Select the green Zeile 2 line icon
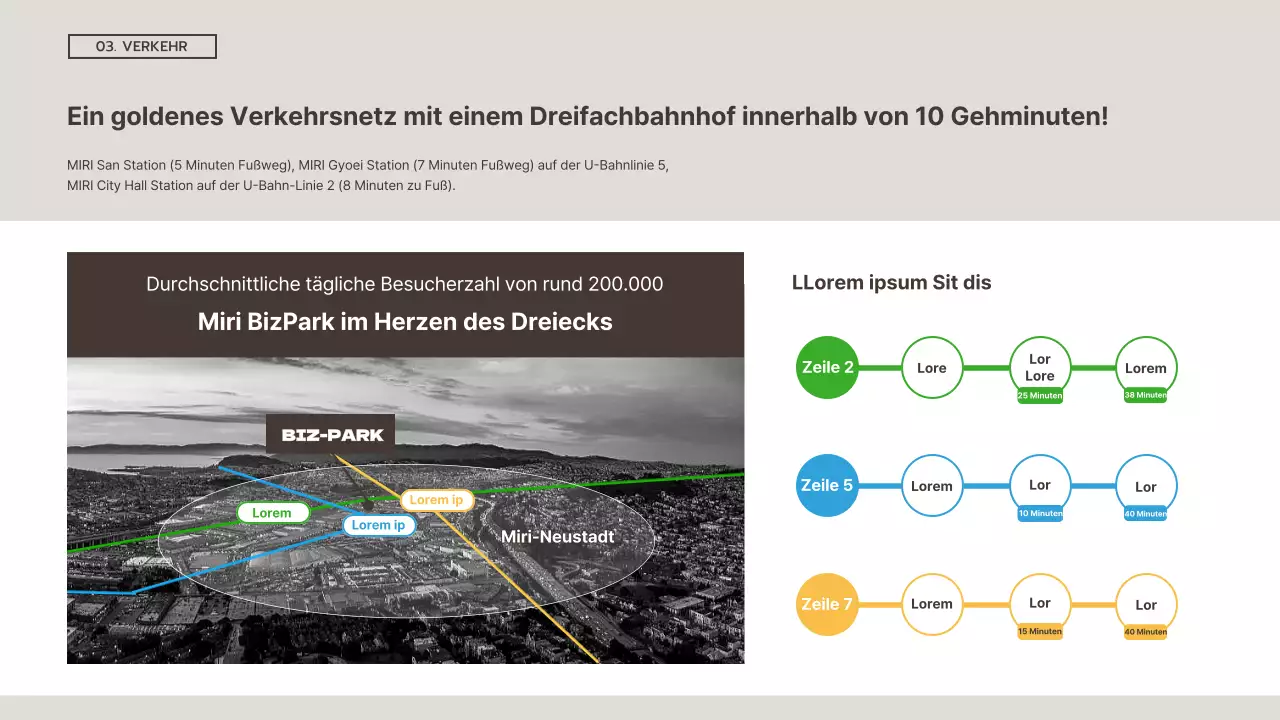 tap(826, 368)
